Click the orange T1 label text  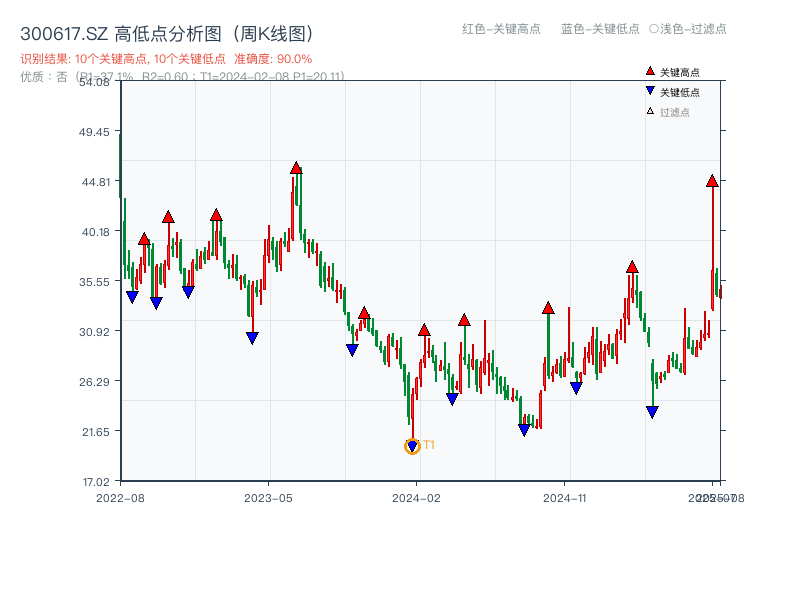(x=429, y=445)
